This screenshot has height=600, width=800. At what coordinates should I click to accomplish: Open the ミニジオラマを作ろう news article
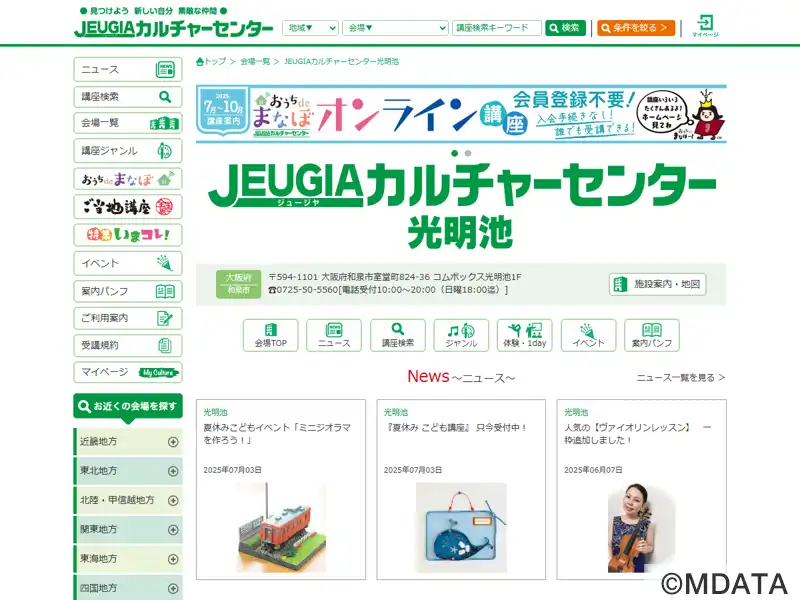[x=277, y=434]
